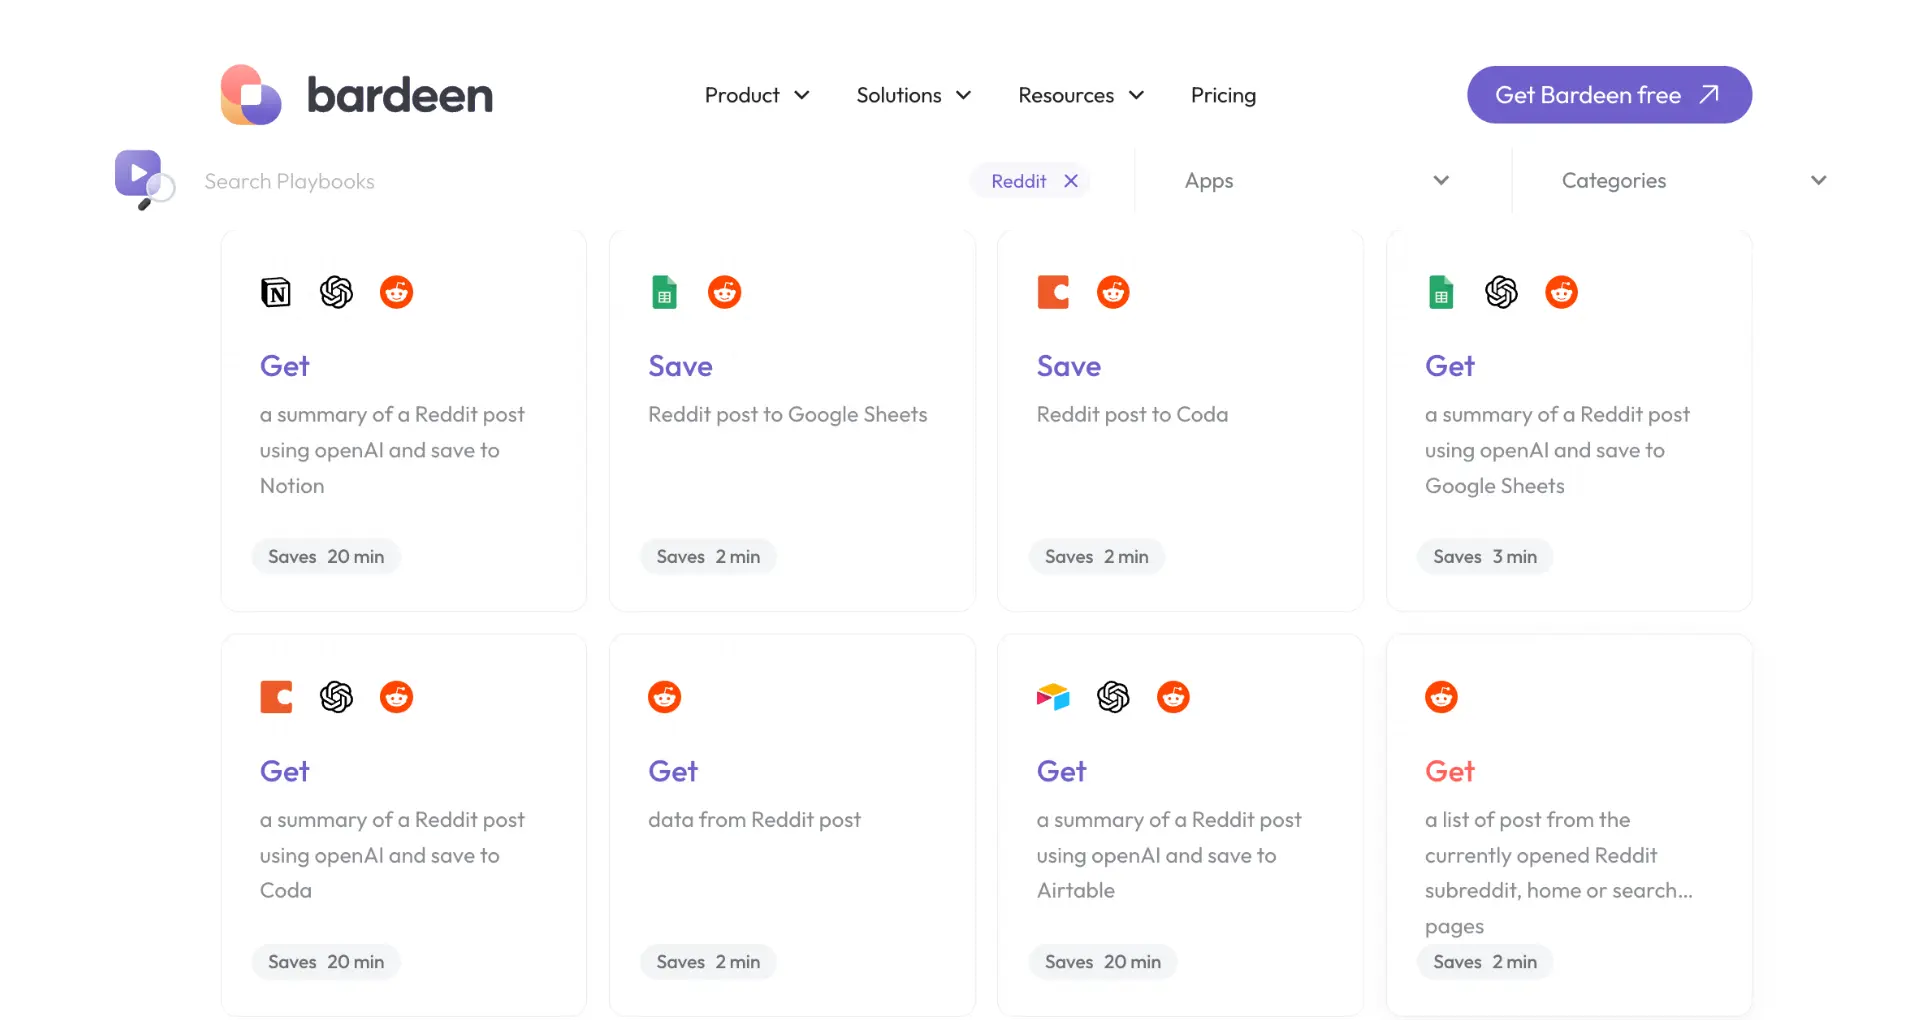The height and width of the screenshot is (1020, 1920).
Task: Click the Reddit icon on the Save Reddit post to Coda card
Action: point(1113,292)
